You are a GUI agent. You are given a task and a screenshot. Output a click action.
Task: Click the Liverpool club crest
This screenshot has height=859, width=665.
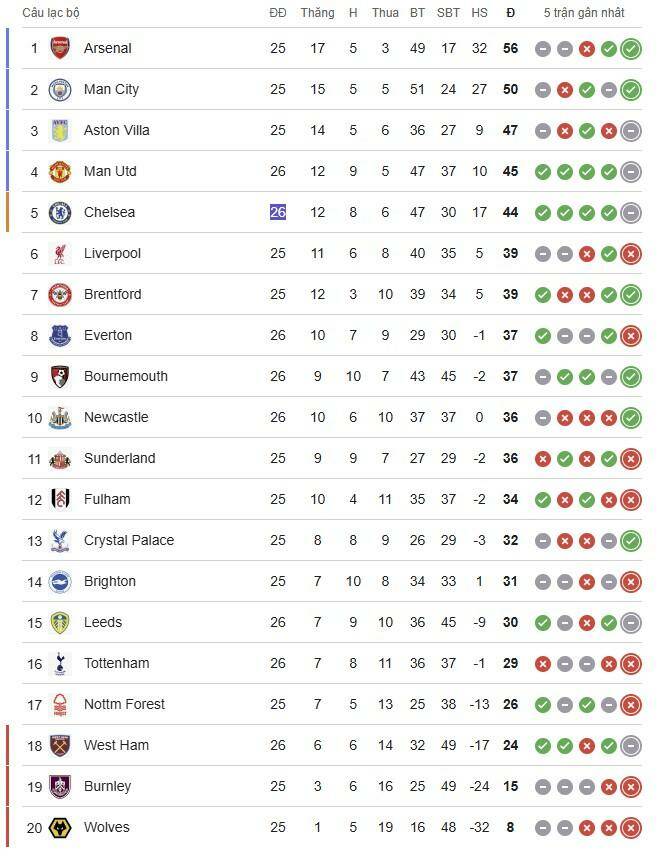(61, 253)
